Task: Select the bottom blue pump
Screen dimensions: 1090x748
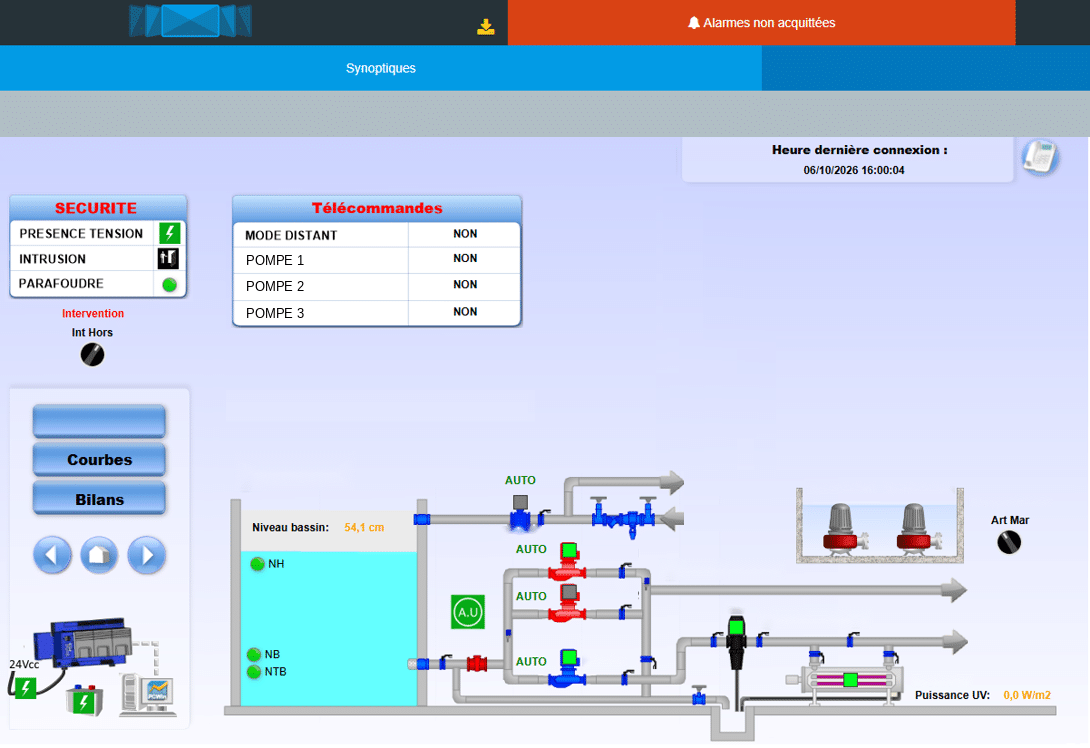Action: click(568, 669)
